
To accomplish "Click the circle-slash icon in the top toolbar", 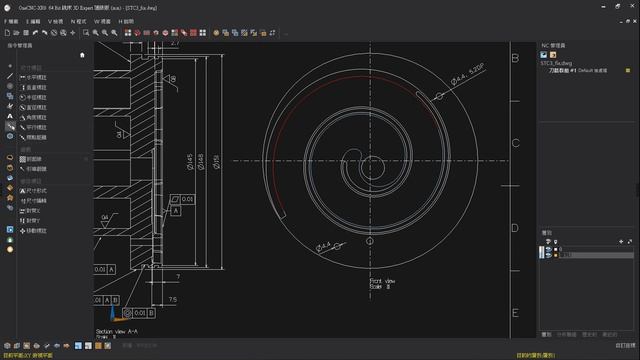I will tap(54, 33).
